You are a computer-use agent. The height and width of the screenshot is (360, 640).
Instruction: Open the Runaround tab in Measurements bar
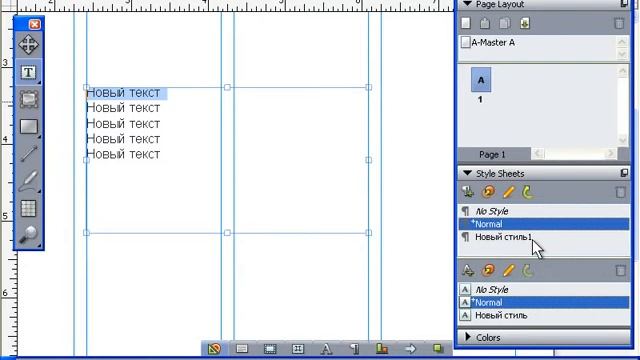pyautogui.click(x=298, y=349)
